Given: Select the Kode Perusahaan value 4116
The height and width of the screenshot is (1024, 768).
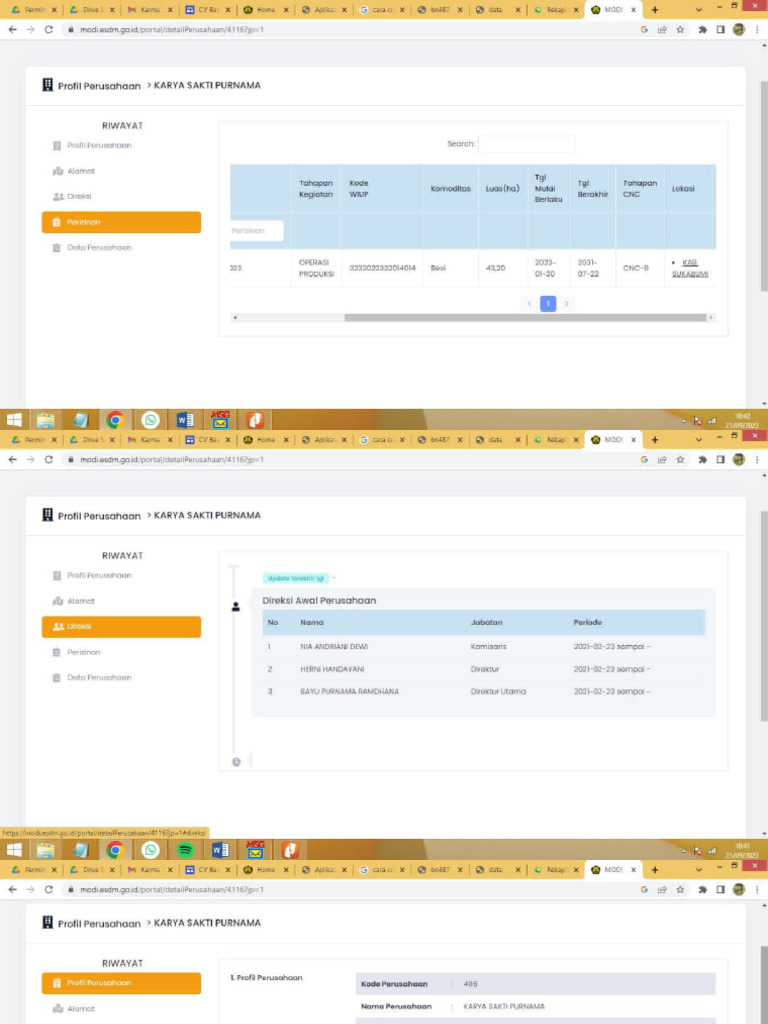Looking at the screenshot, I should [470, 984].
